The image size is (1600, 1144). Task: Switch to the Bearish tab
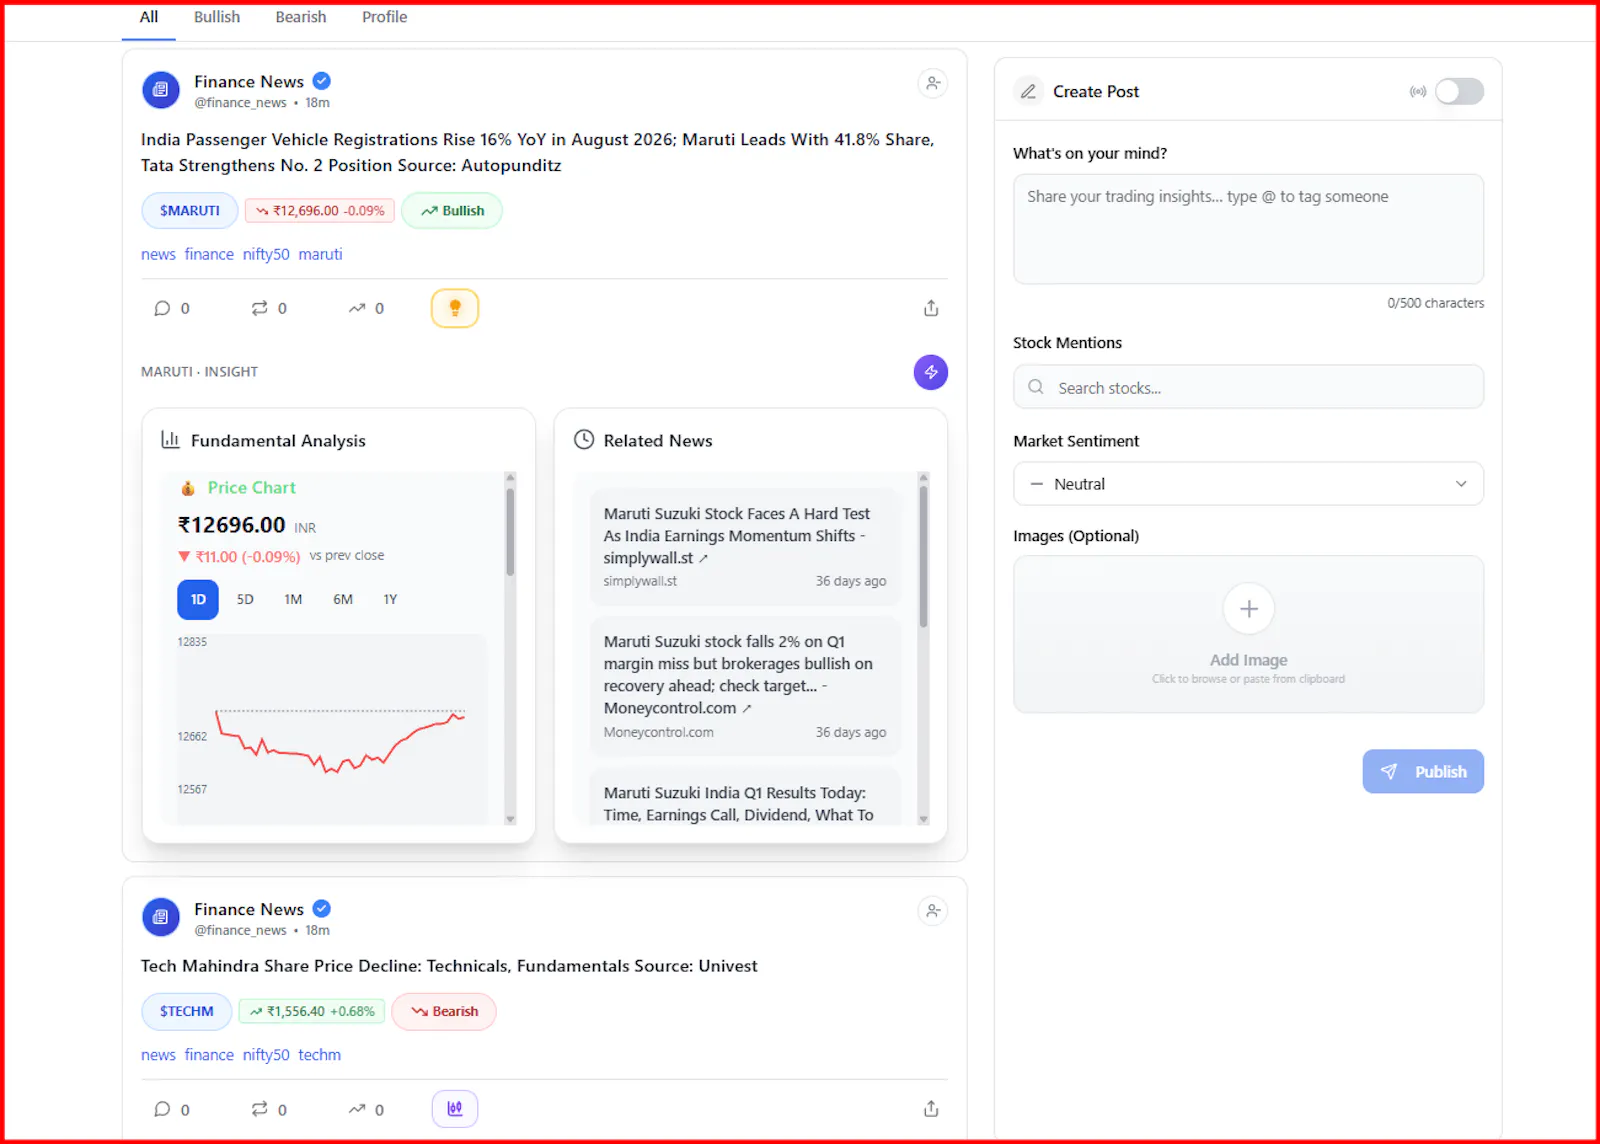pyautogui.click(x=301, y=18)
